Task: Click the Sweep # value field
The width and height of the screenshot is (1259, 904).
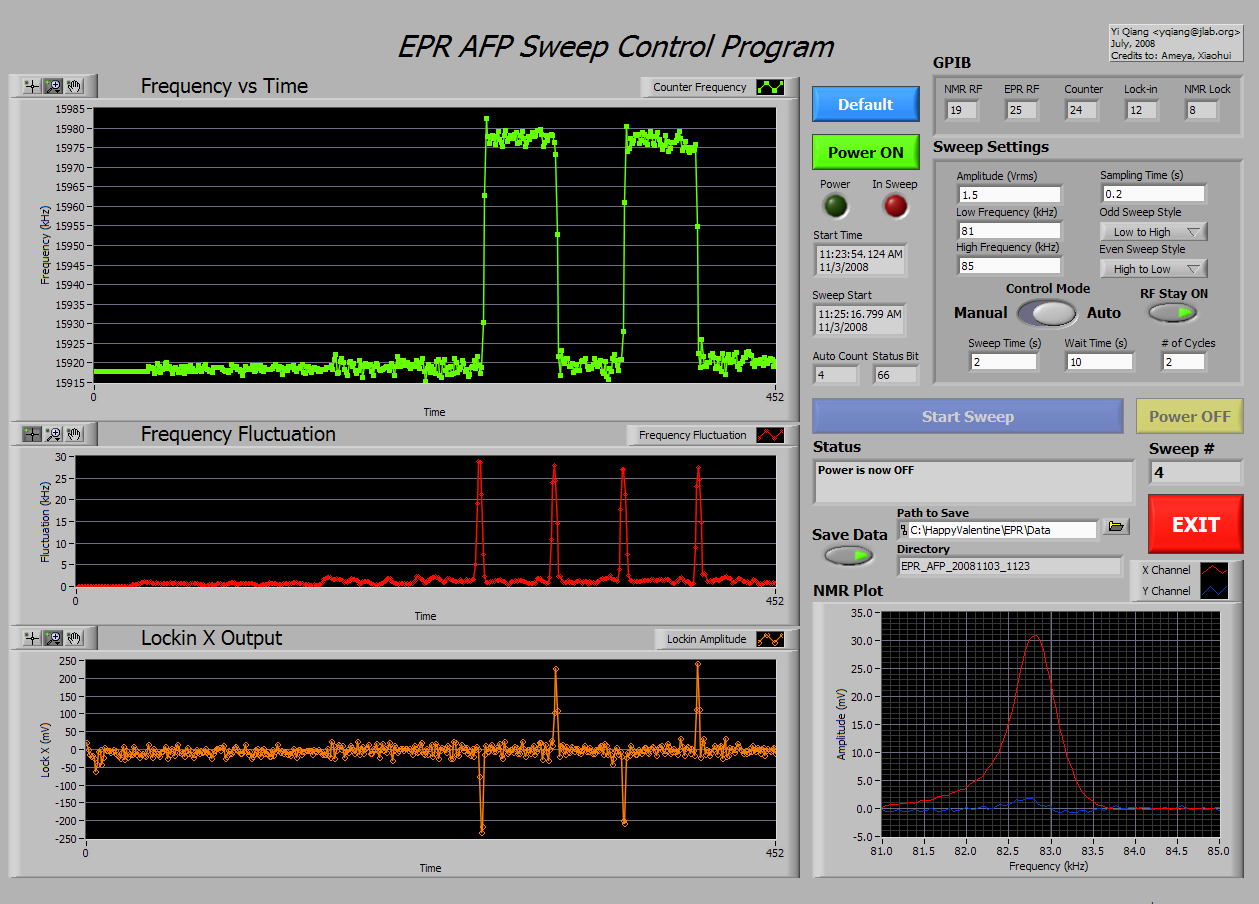Action: [1194, 472]
